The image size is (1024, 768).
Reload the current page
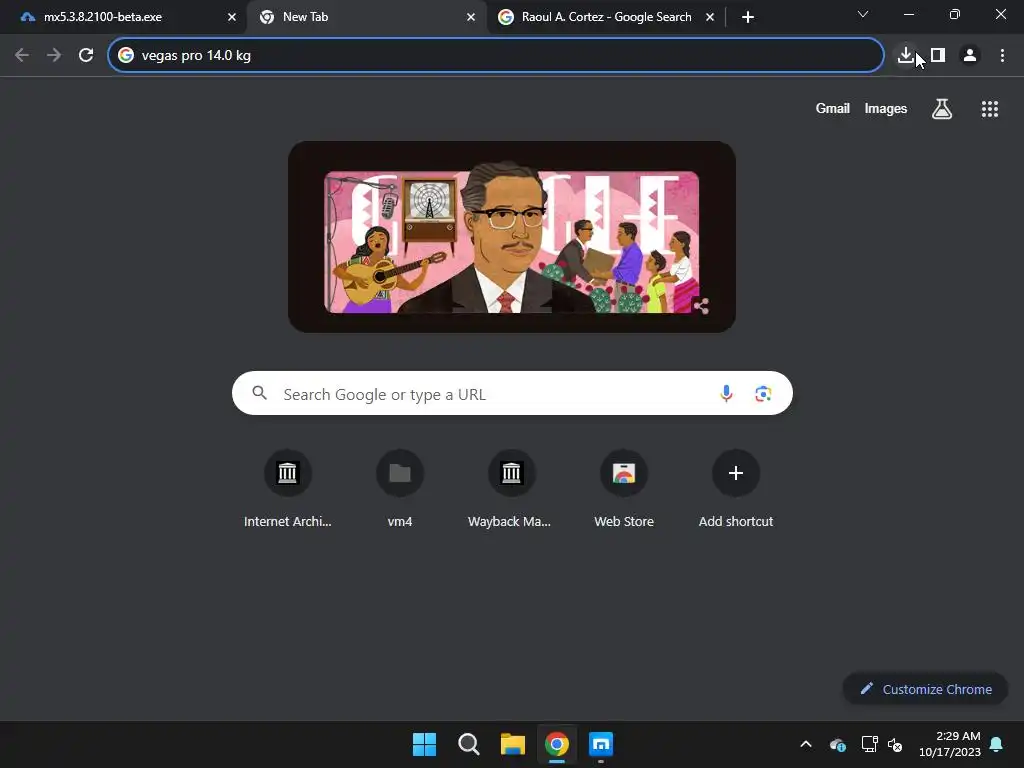[86, 56]
